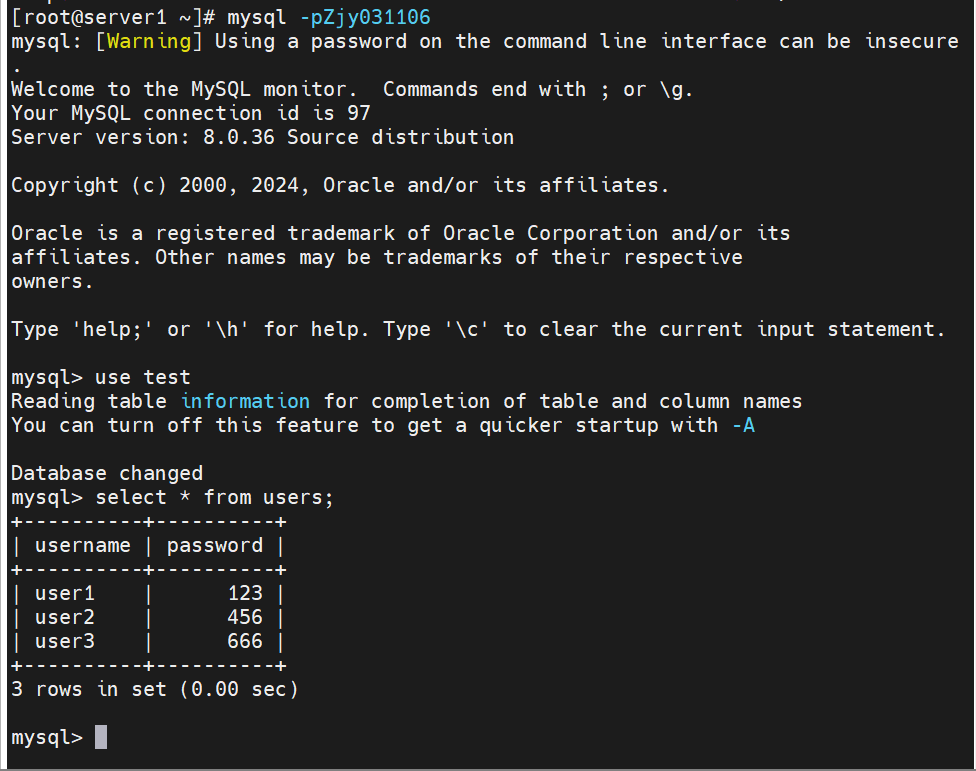Click the Server version: 8.0.36 line
Image resolution: width=976 pixels, height=771 pixels.
pyautogui.click(x=263, y=138)
